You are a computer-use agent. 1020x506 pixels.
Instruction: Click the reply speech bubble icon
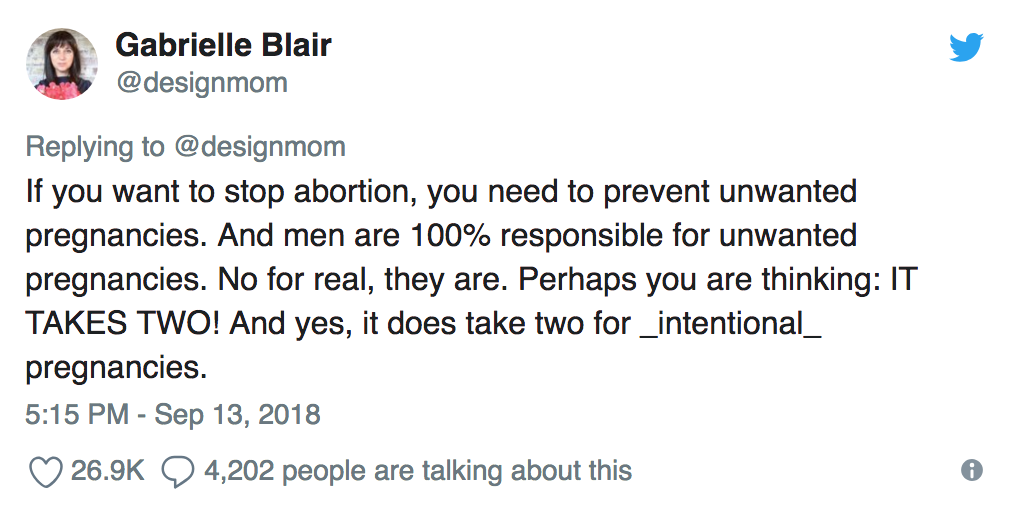[x=177, y=472]
